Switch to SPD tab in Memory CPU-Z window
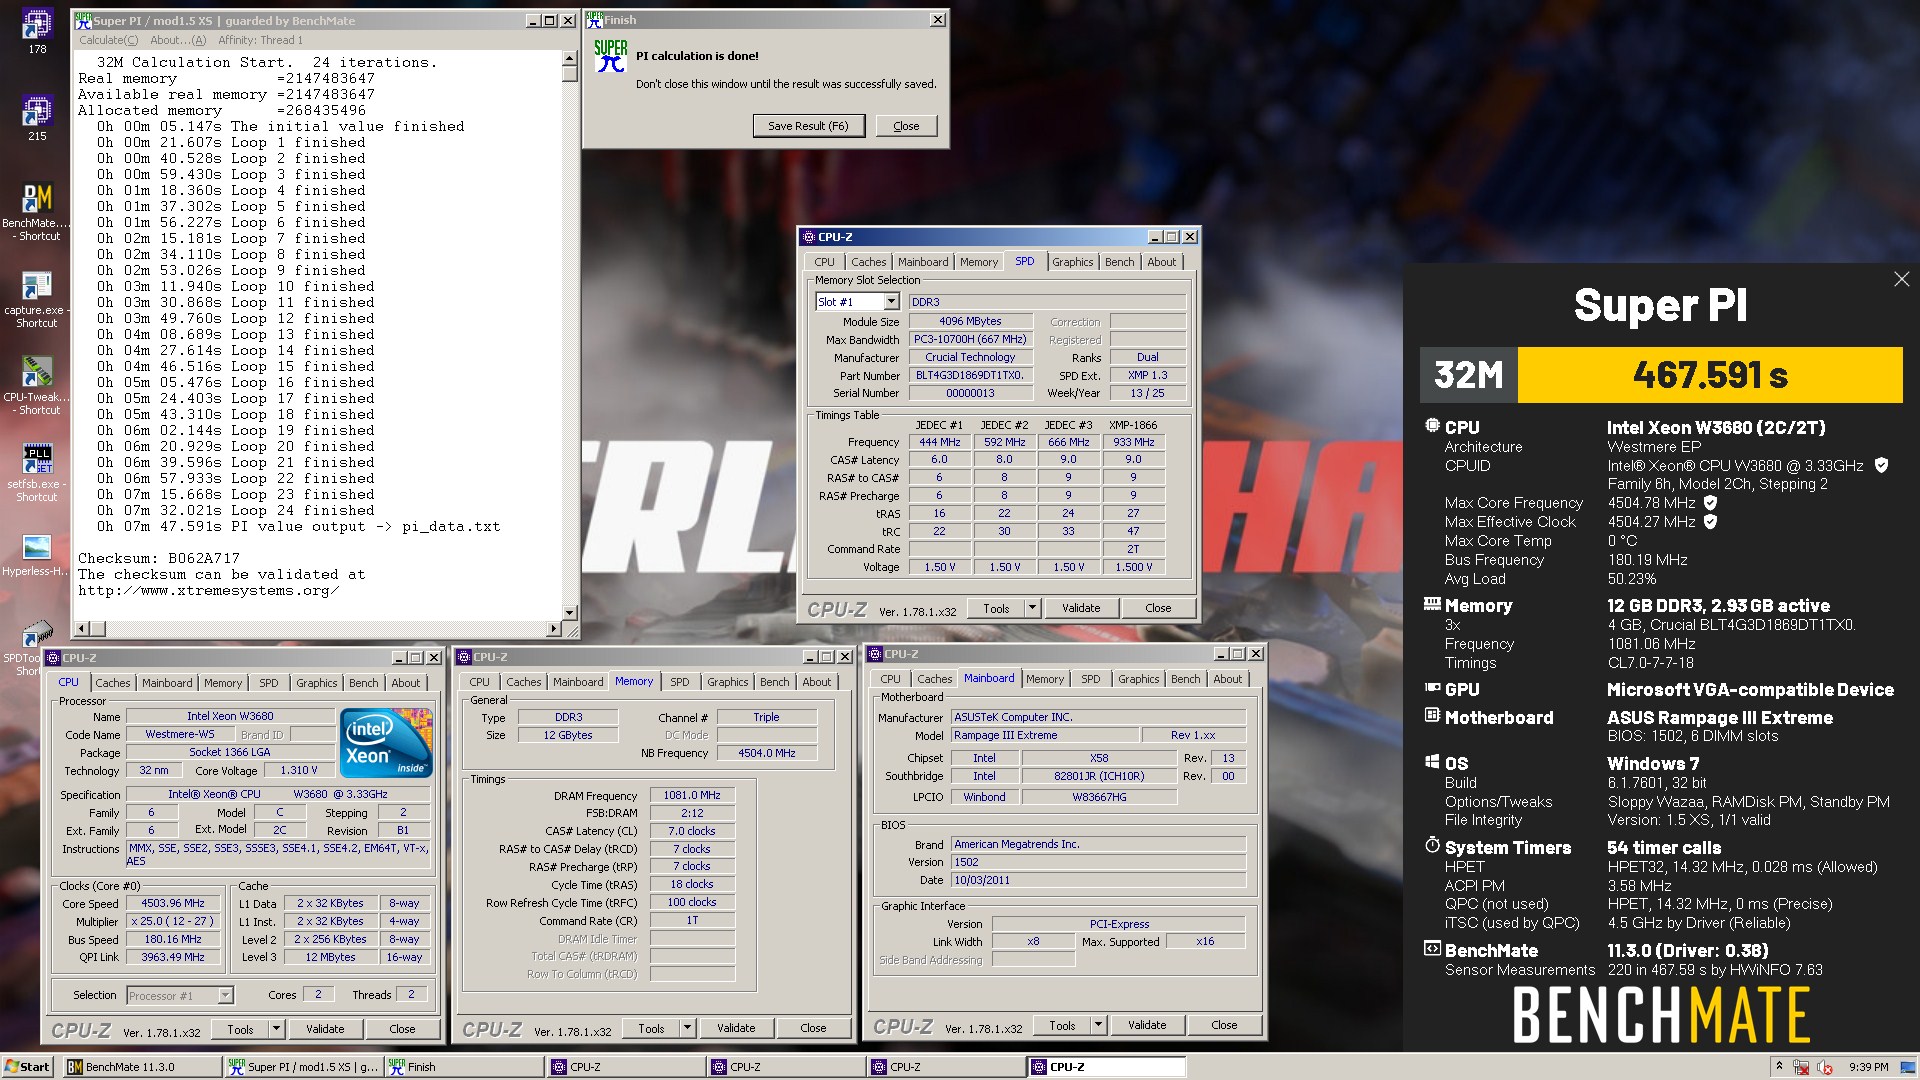Image resolution: width=1920 pixels, height=1080 pixels. pos(680,682)
